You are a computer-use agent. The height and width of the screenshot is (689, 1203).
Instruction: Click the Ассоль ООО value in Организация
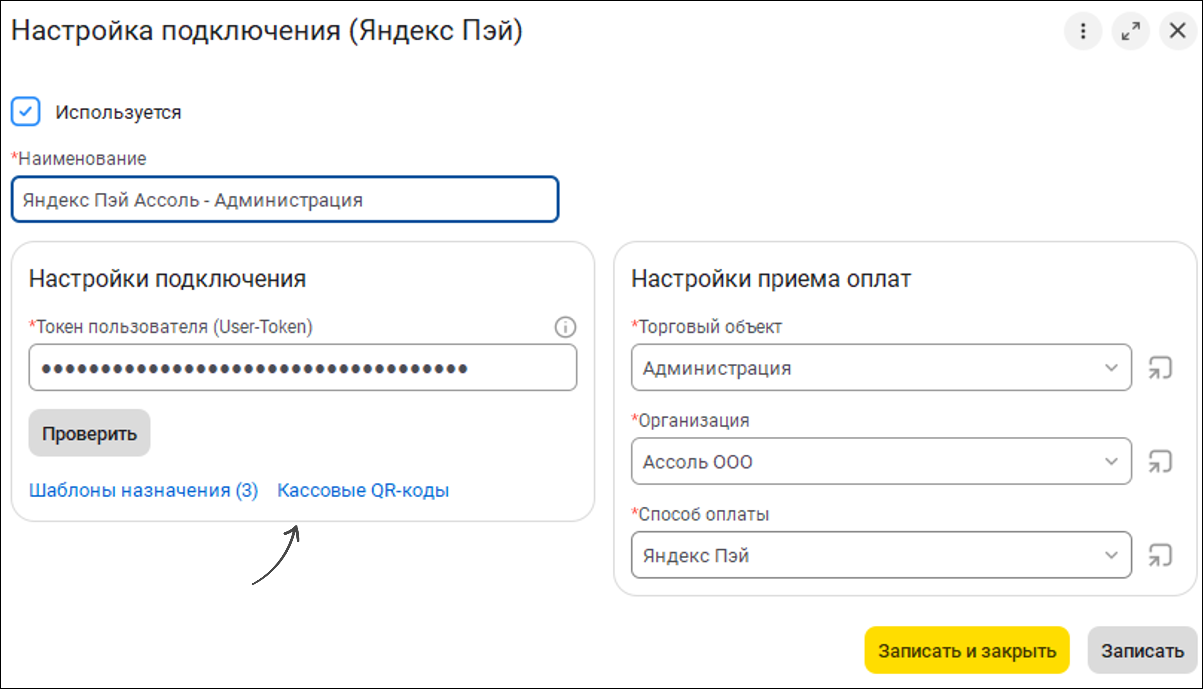click(x=698, y=462)
